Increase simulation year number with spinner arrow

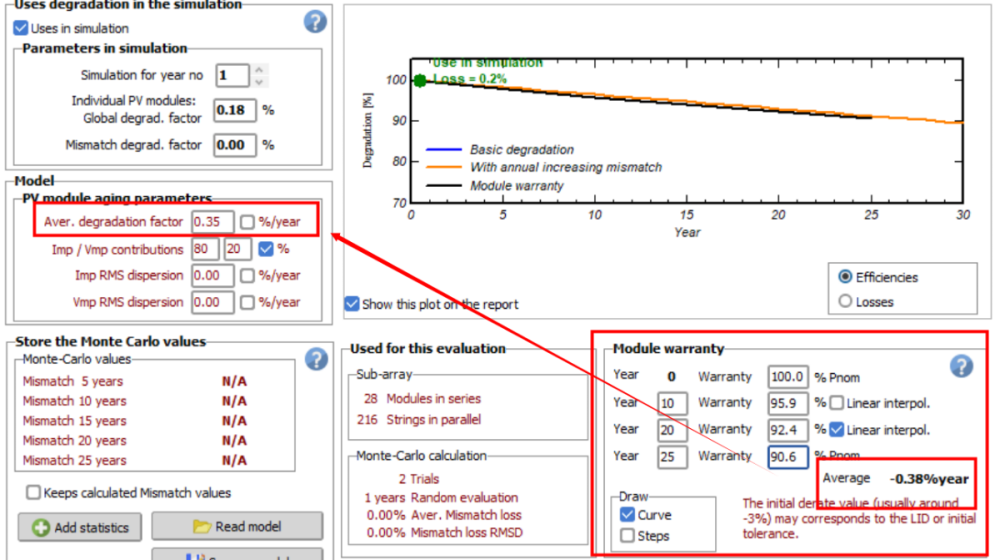click(x=259, y=70)
